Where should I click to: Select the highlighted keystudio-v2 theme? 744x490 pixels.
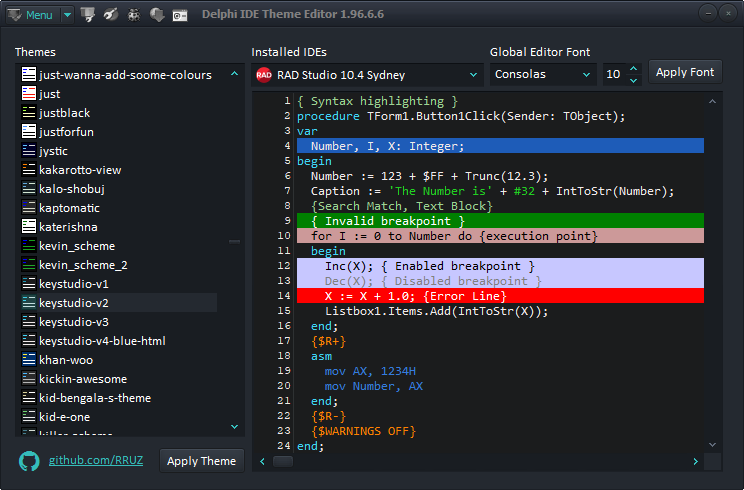(x=119, y=302)
